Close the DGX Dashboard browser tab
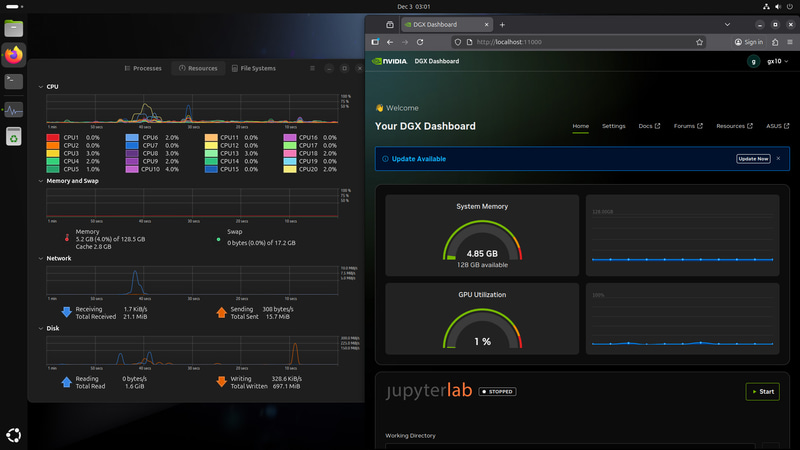 coord(486,24)
